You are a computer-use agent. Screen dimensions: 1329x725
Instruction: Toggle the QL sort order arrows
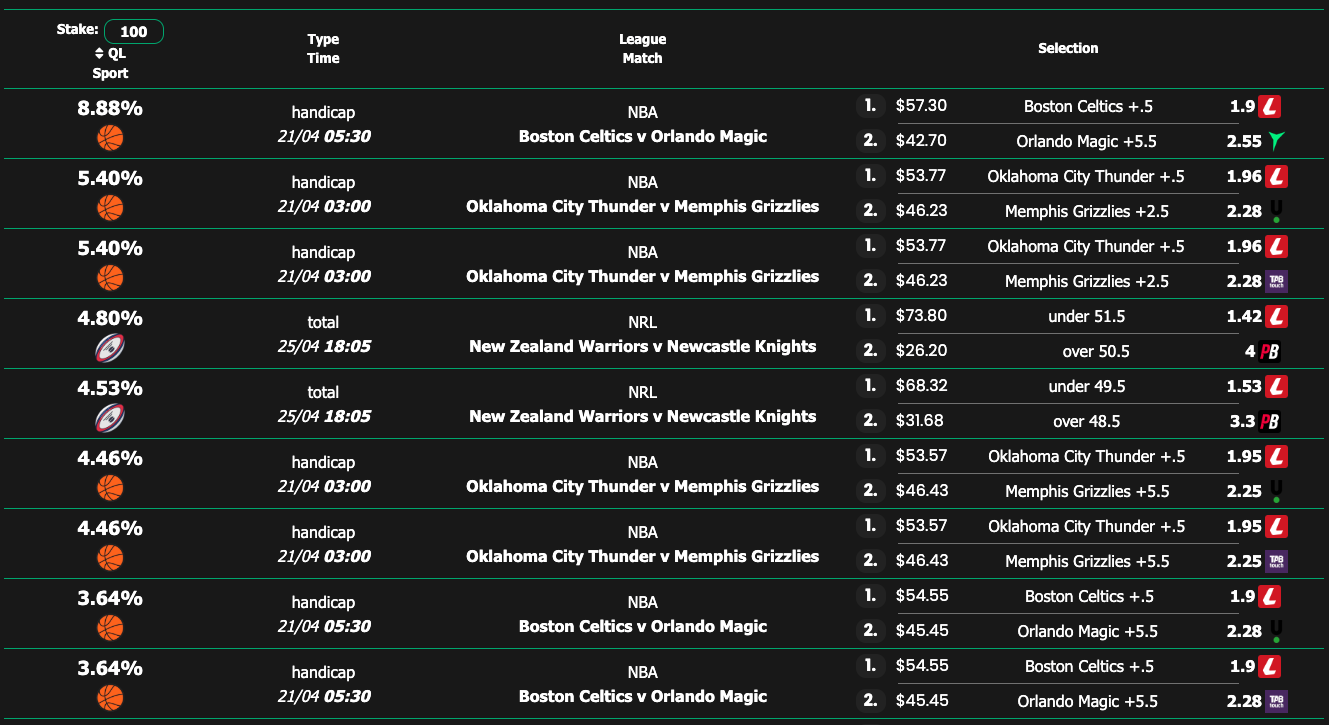pos(99,53)
